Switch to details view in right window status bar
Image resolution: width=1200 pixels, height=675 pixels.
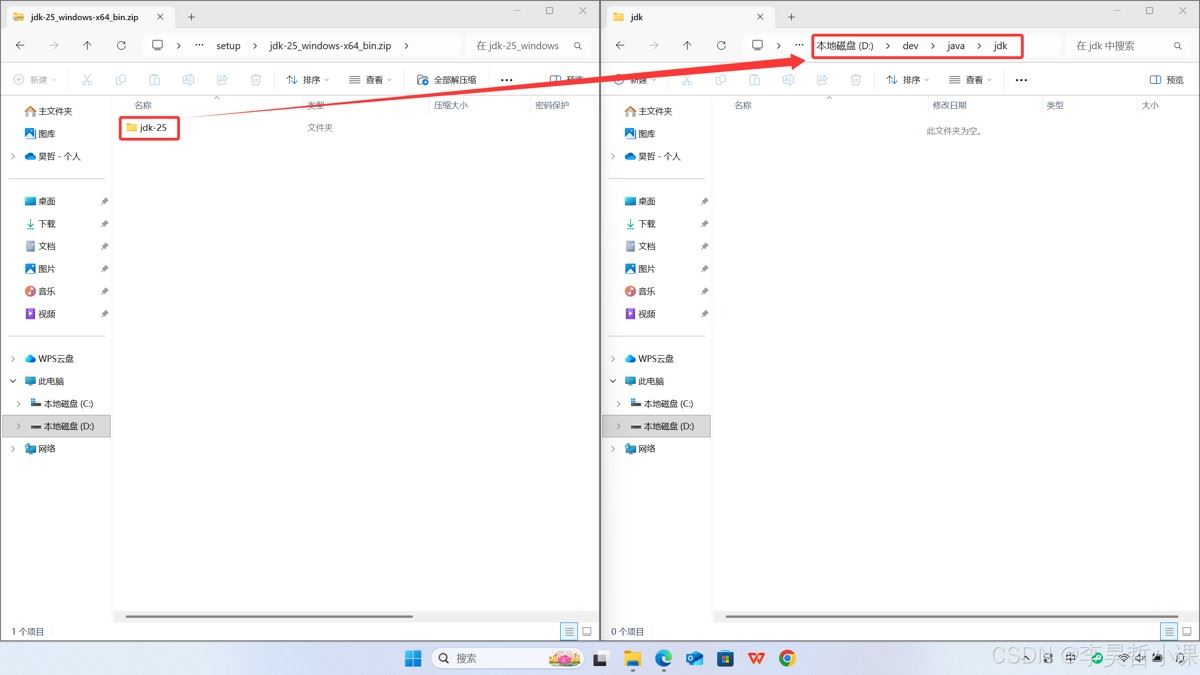click(x=1169, y=631)
